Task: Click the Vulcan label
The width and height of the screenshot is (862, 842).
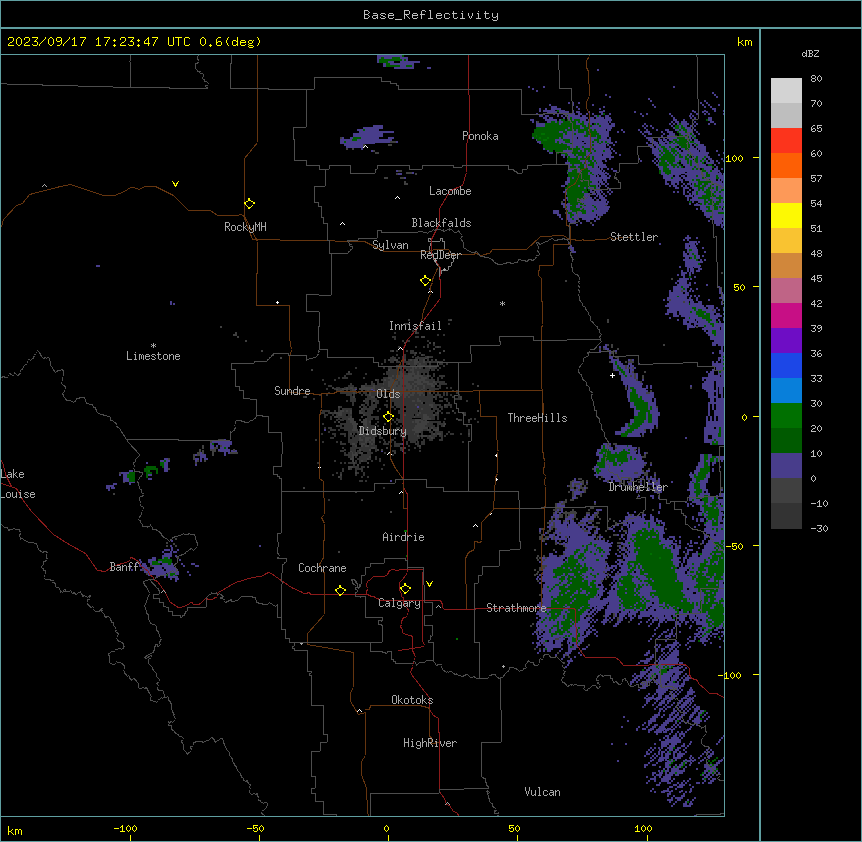Action: tap(542, 792)
